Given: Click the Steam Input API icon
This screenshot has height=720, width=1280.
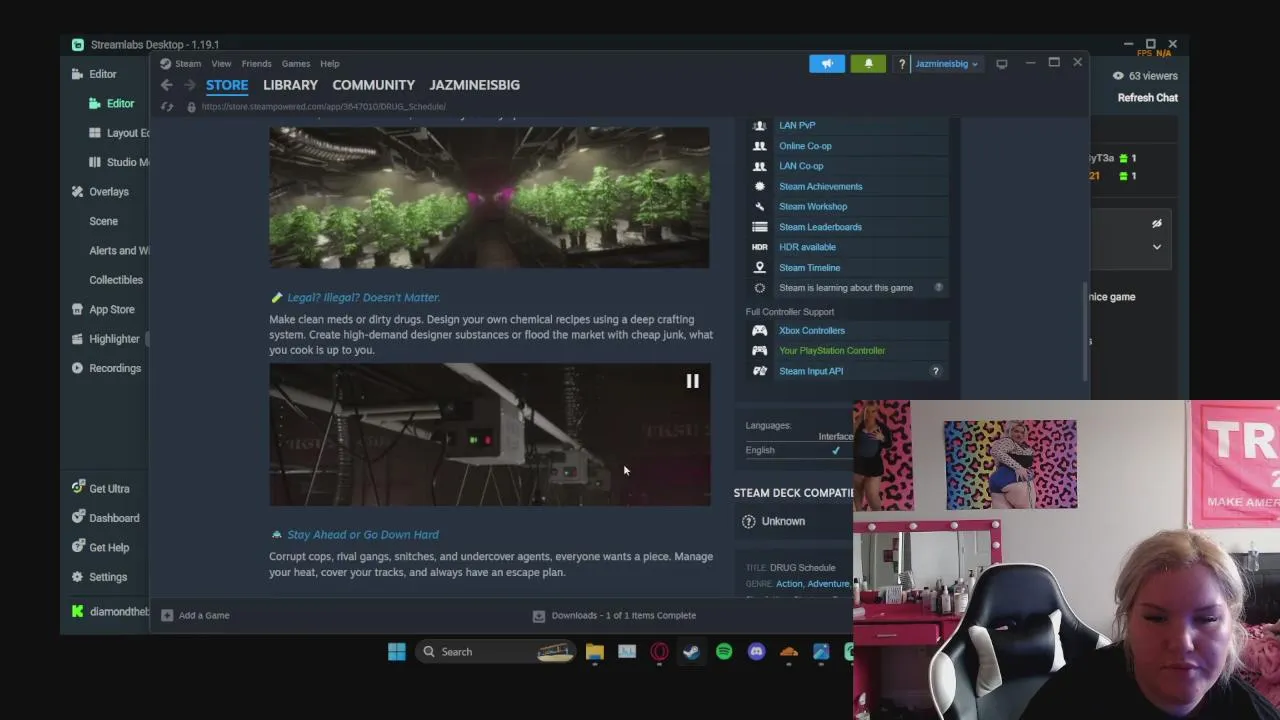Looking at the screenshot, I should point(759,371).
